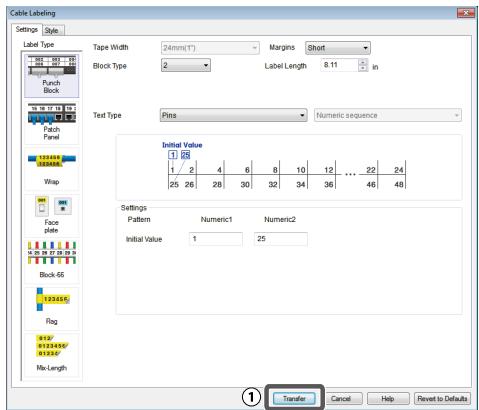Expand the Margins dropdown set to Short
479x410 pixels.
tap(337, 48)
